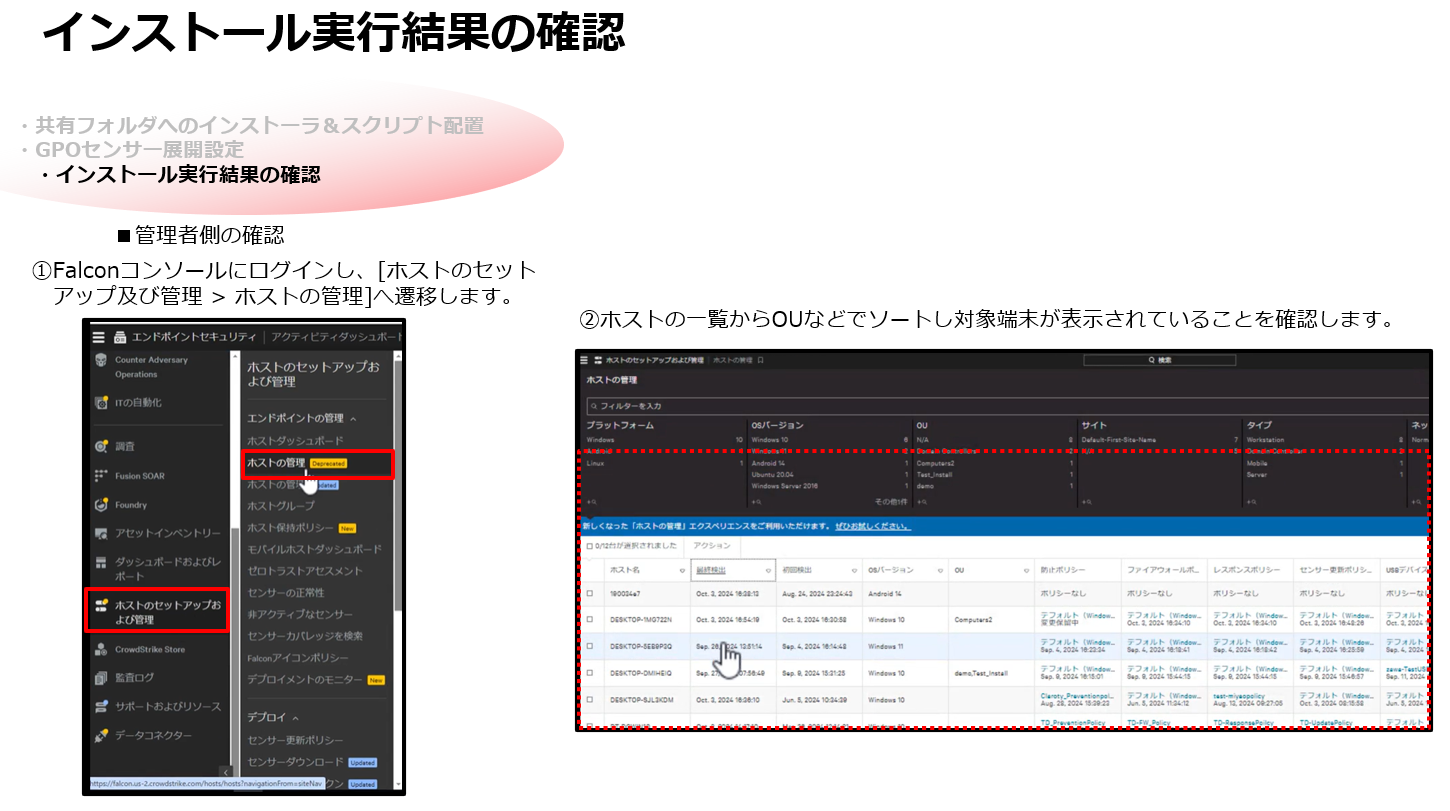Viewport: 1450px width, 811px height.
Task: Click the OSバージョン filter add-search icon
Action: (x=756, y=501)
